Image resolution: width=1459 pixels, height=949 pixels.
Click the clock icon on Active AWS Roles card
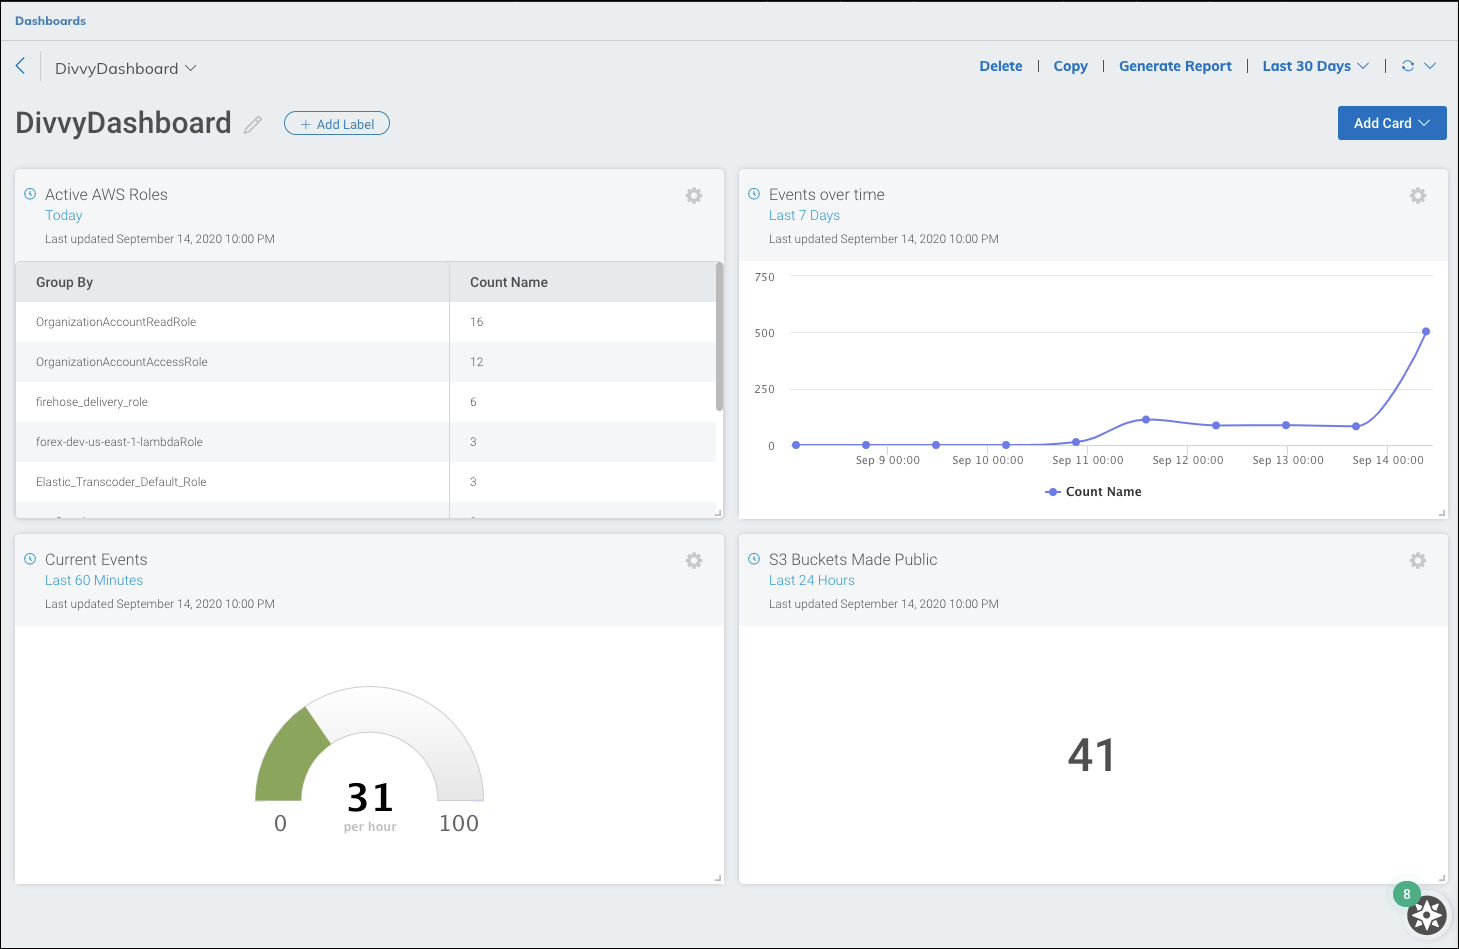point(30,194)
